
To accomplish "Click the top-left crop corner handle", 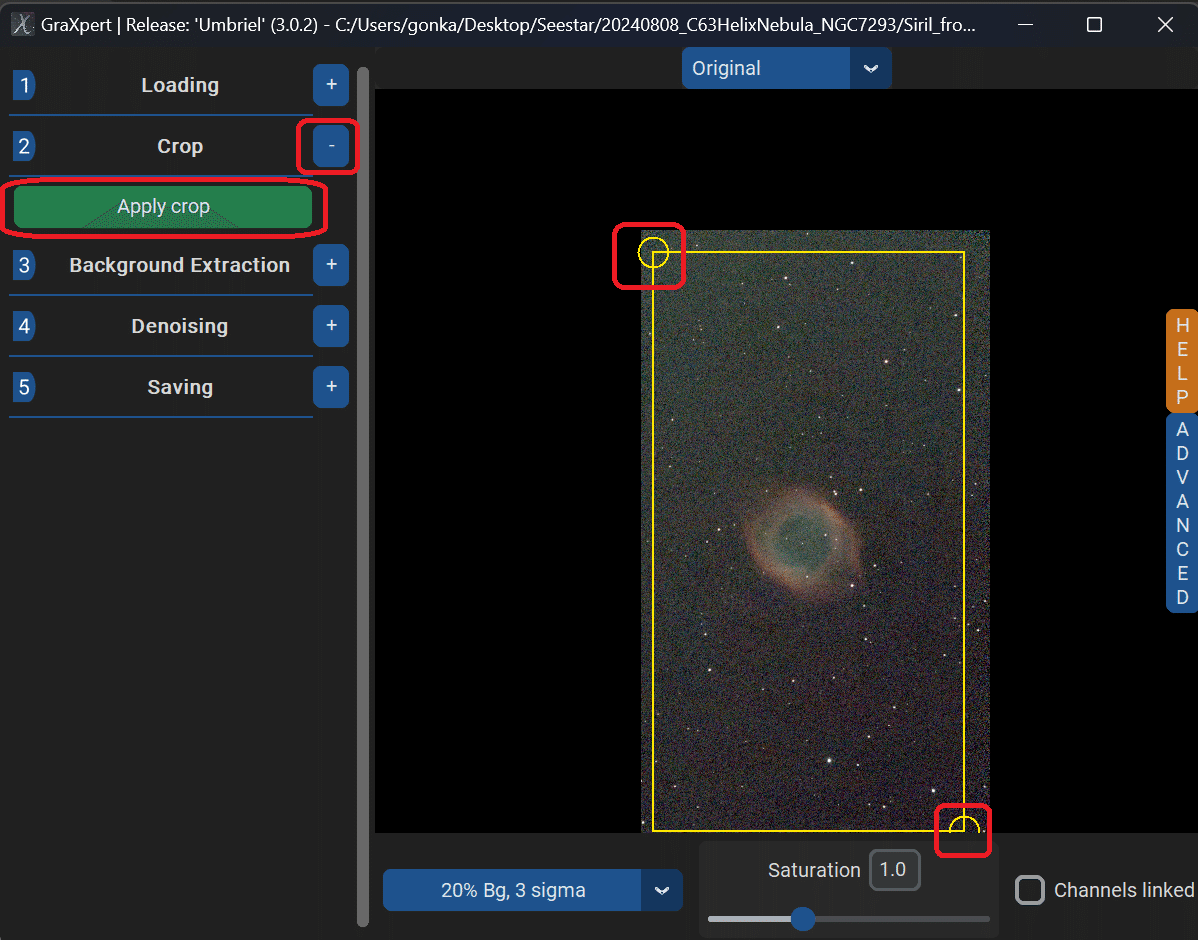I will pyautogui.click(x=653, y=252).
